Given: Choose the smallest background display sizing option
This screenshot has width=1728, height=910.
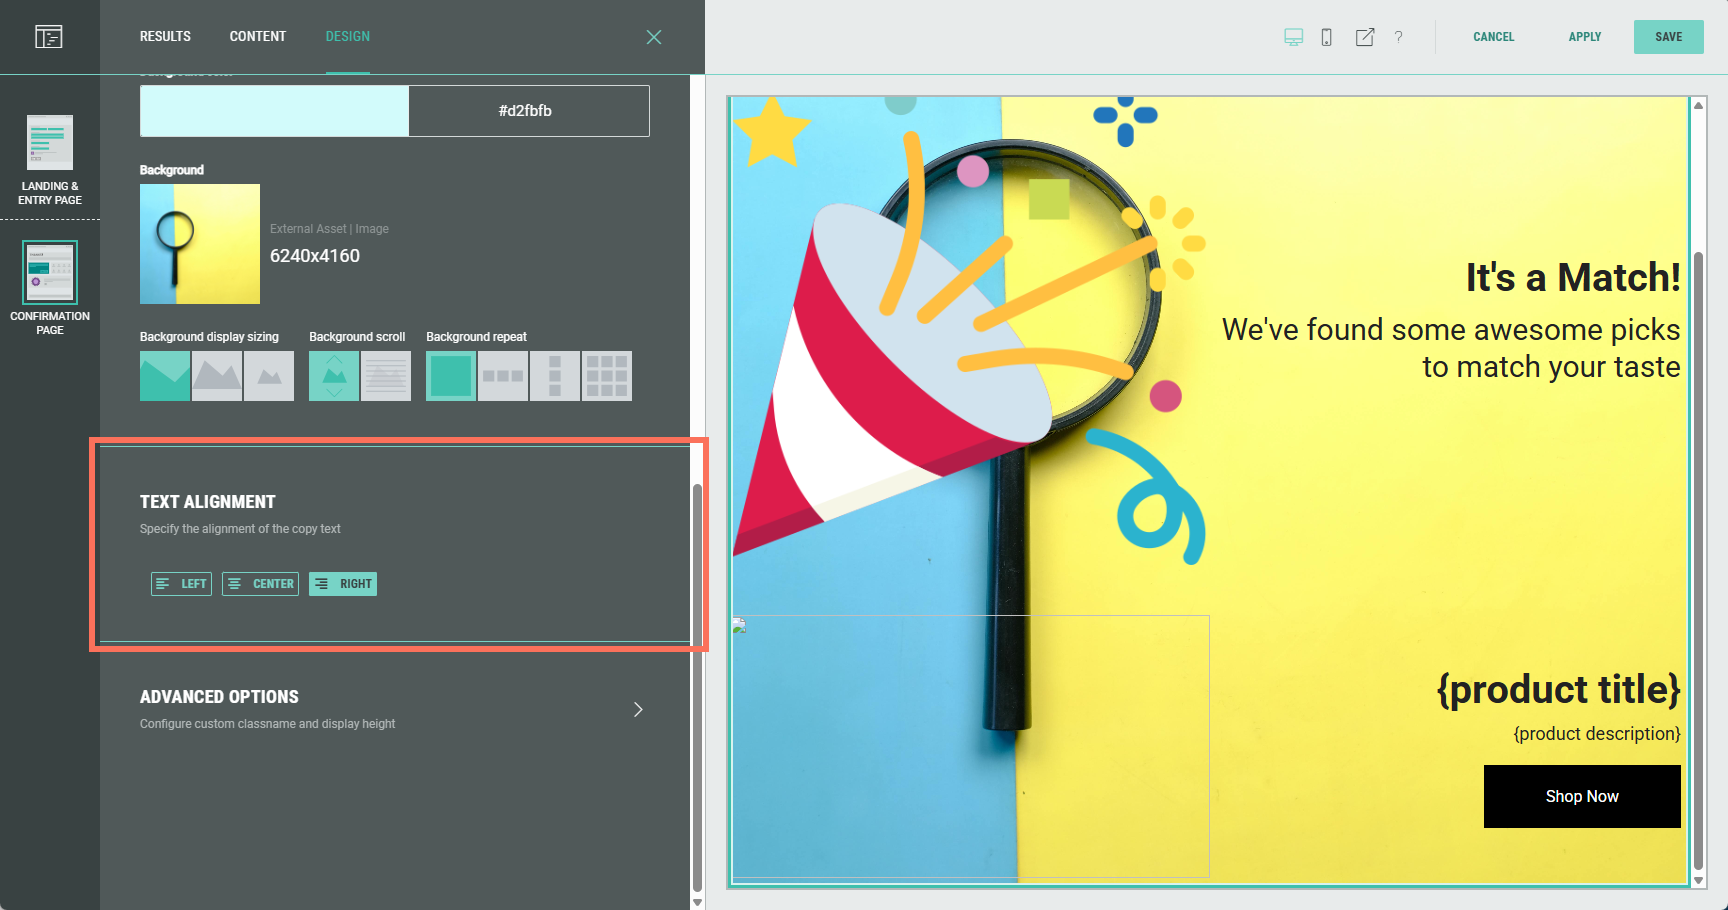Looking at the screenshot, I should 269,376.
